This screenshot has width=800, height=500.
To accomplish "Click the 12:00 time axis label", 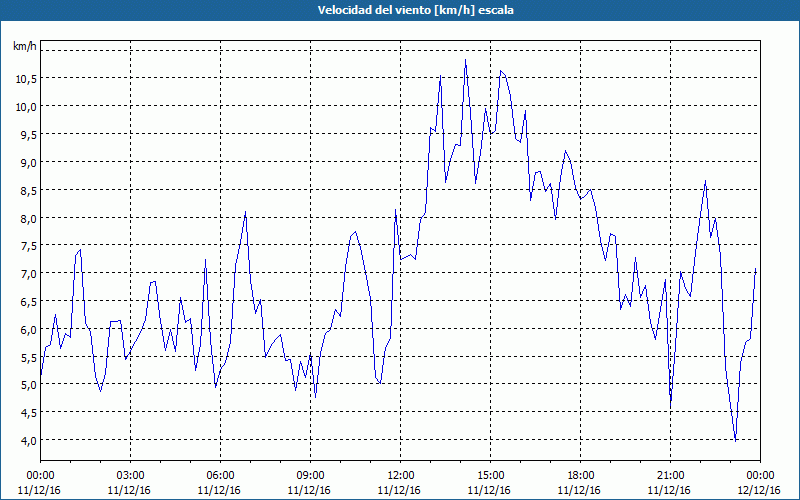I will 401,476.
